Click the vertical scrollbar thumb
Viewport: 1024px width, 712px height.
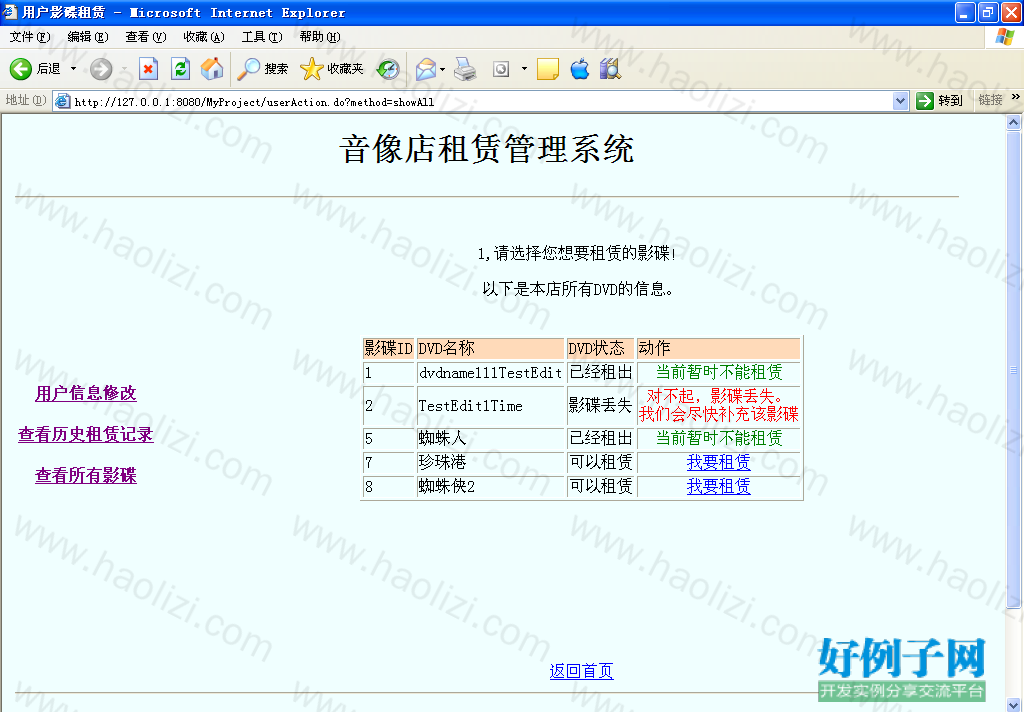pyautogui.click(x=1014, y=370)
